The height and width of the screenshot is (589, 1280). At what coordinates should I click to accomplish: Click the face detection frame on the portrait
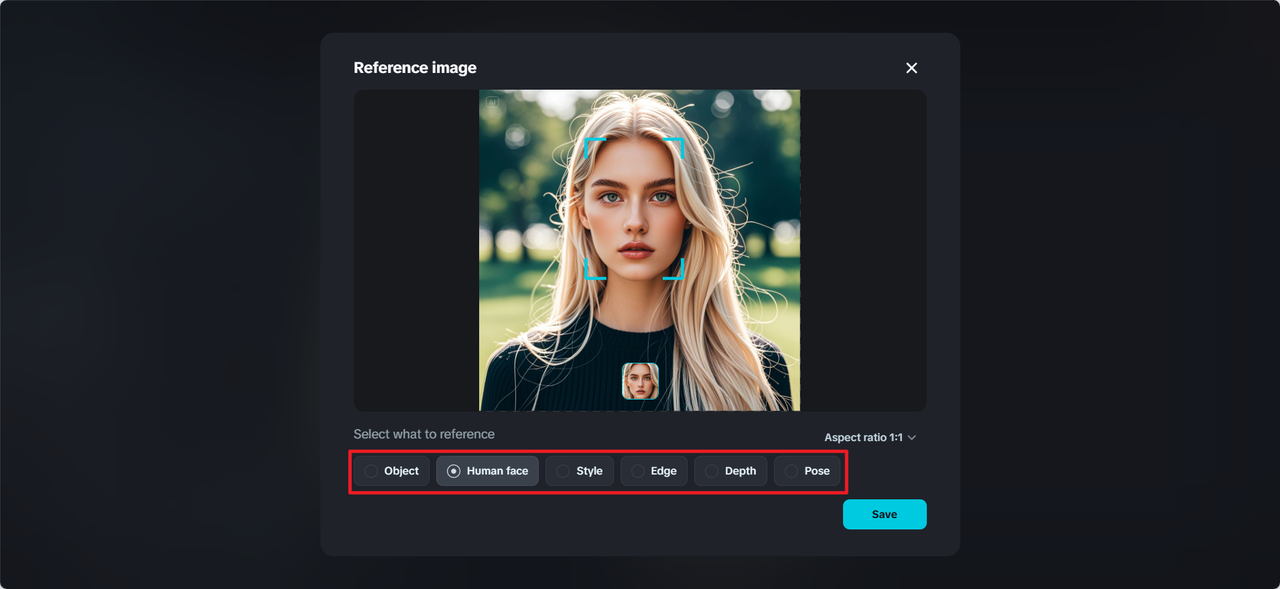[634, 208]
